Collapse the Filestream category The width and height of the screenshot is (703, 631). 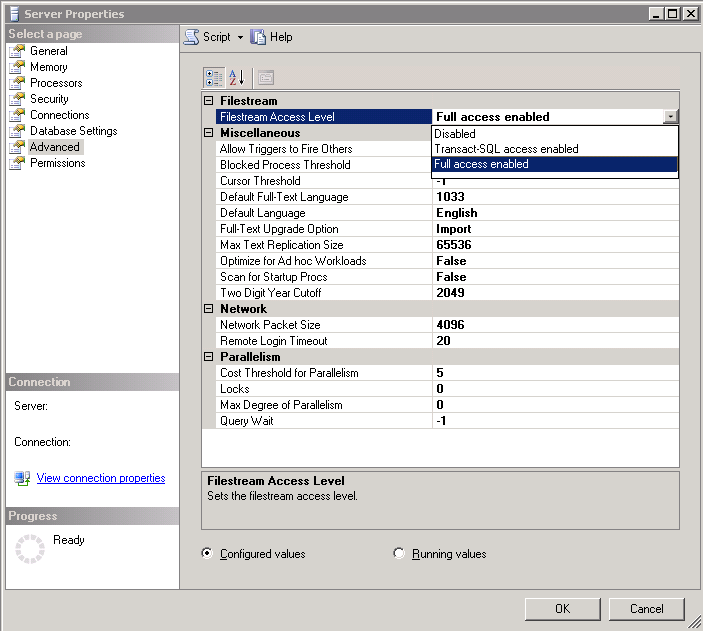pyautogui.click(x=208, y=100)
